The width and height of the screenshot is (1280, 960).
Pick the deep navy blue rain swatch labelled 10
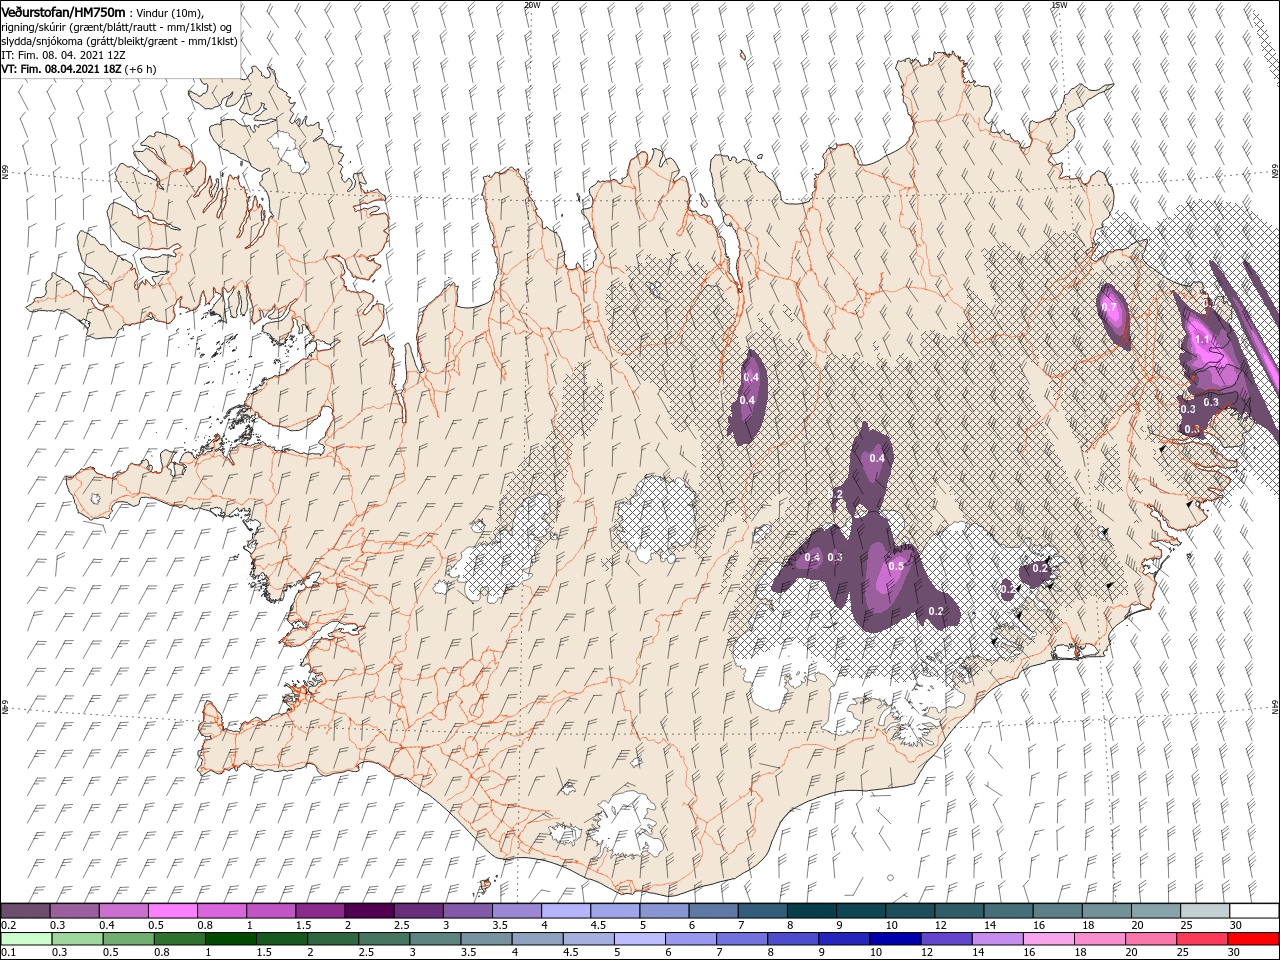[894, 939]
